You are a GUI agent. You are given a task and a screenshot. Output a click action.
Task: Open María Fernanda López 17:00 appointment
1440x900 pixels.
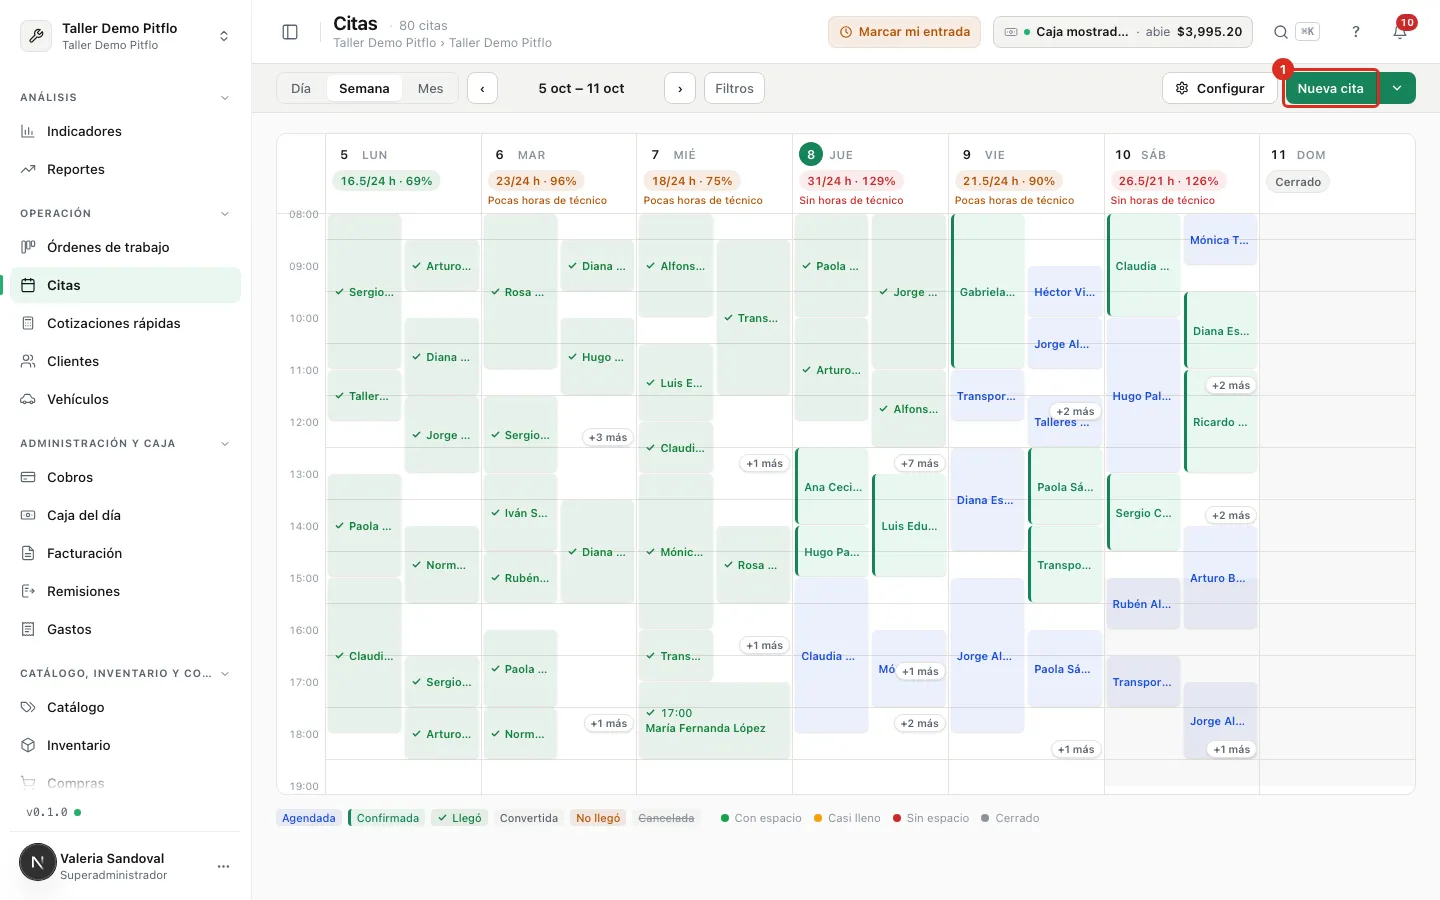pyautogui.click(x=714, y=720)
